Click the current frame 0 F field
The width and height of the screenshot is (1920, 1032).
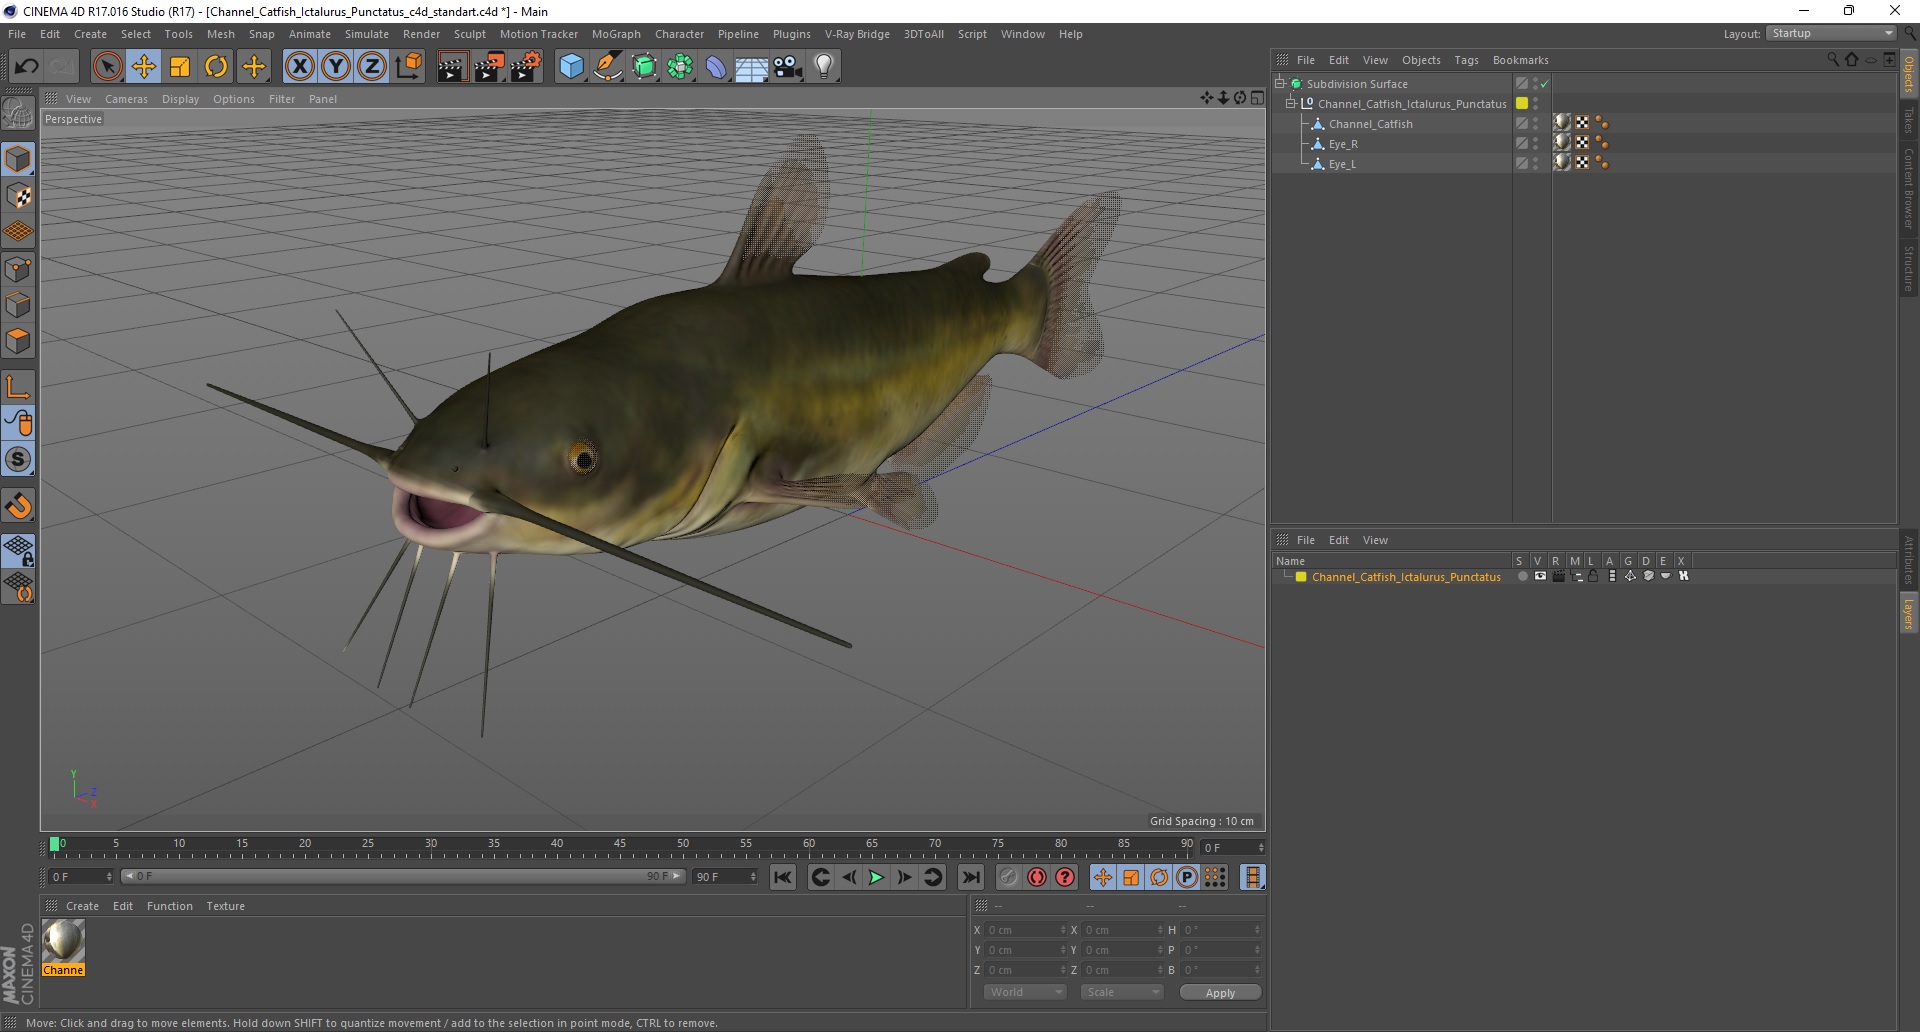click(82, 876)
